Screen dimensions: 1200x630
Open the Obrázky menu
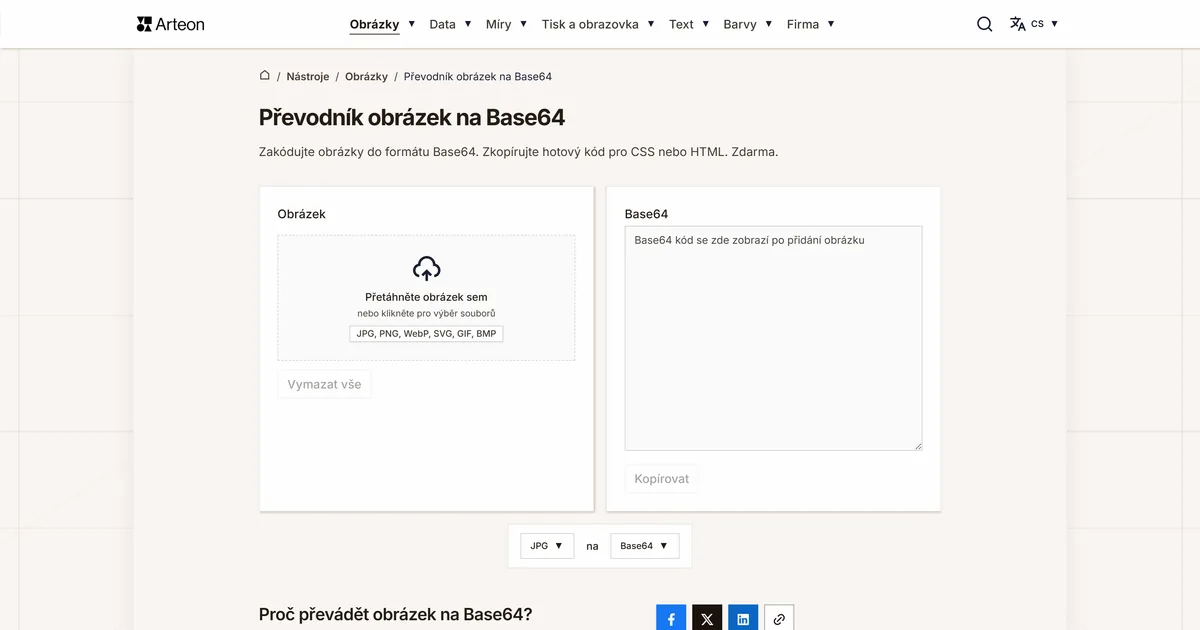click(x=374, y=24)
